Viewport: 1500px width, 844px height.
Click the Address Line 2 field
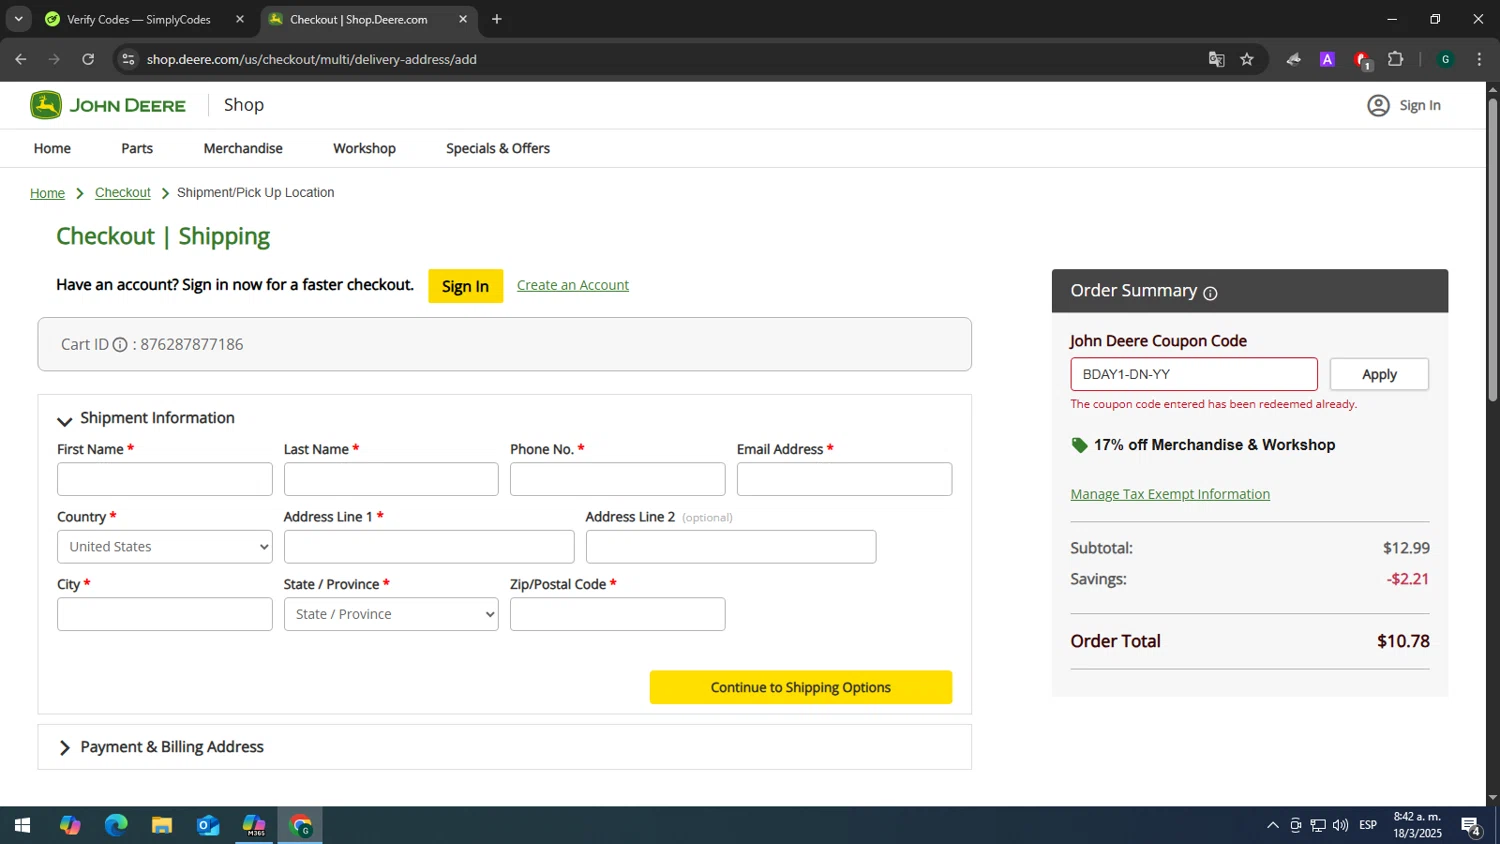pos(731,547)
